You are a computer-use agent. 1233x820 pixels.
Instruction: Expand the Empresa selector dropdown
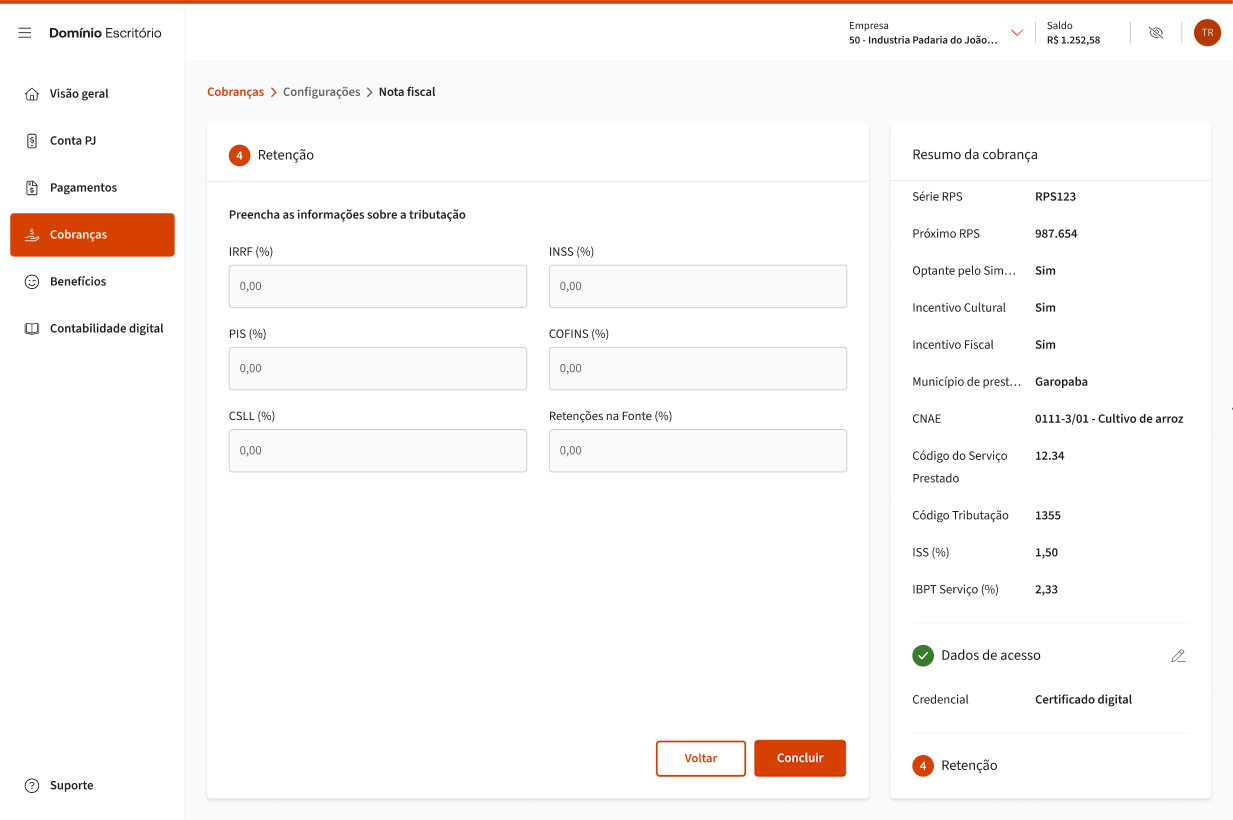pyautogui.click(x=1017, y=33)
